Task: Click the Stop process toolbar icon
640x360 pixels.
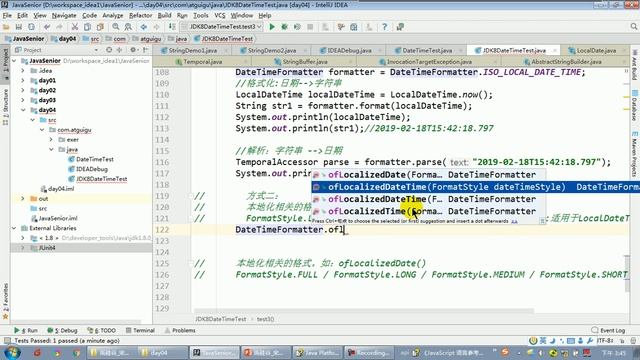Action: coord(310,27)
